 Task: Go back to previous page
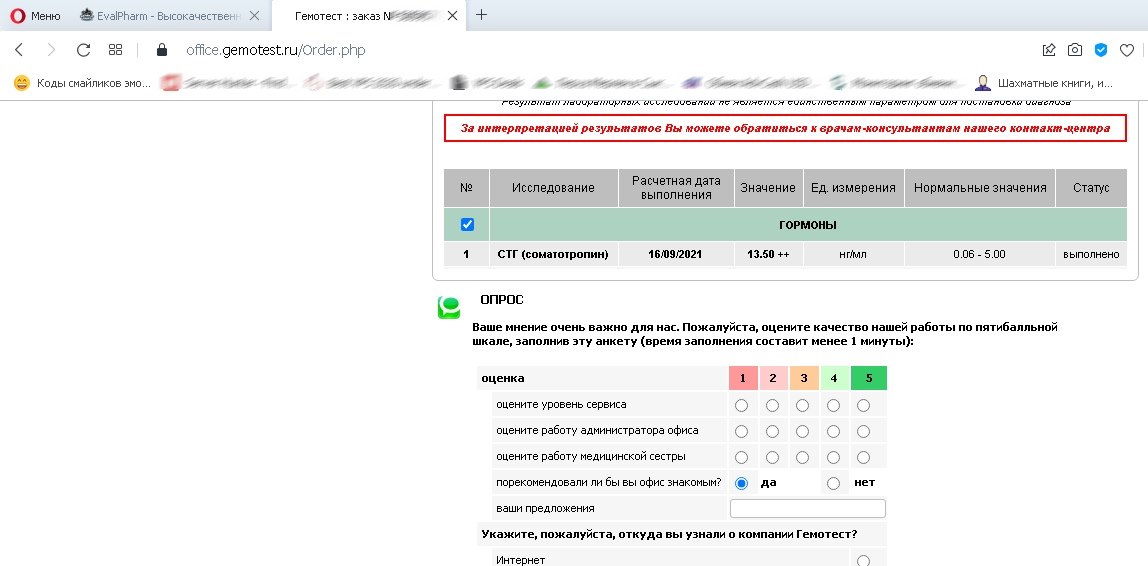pyautogui.click(x=19, y=50)
